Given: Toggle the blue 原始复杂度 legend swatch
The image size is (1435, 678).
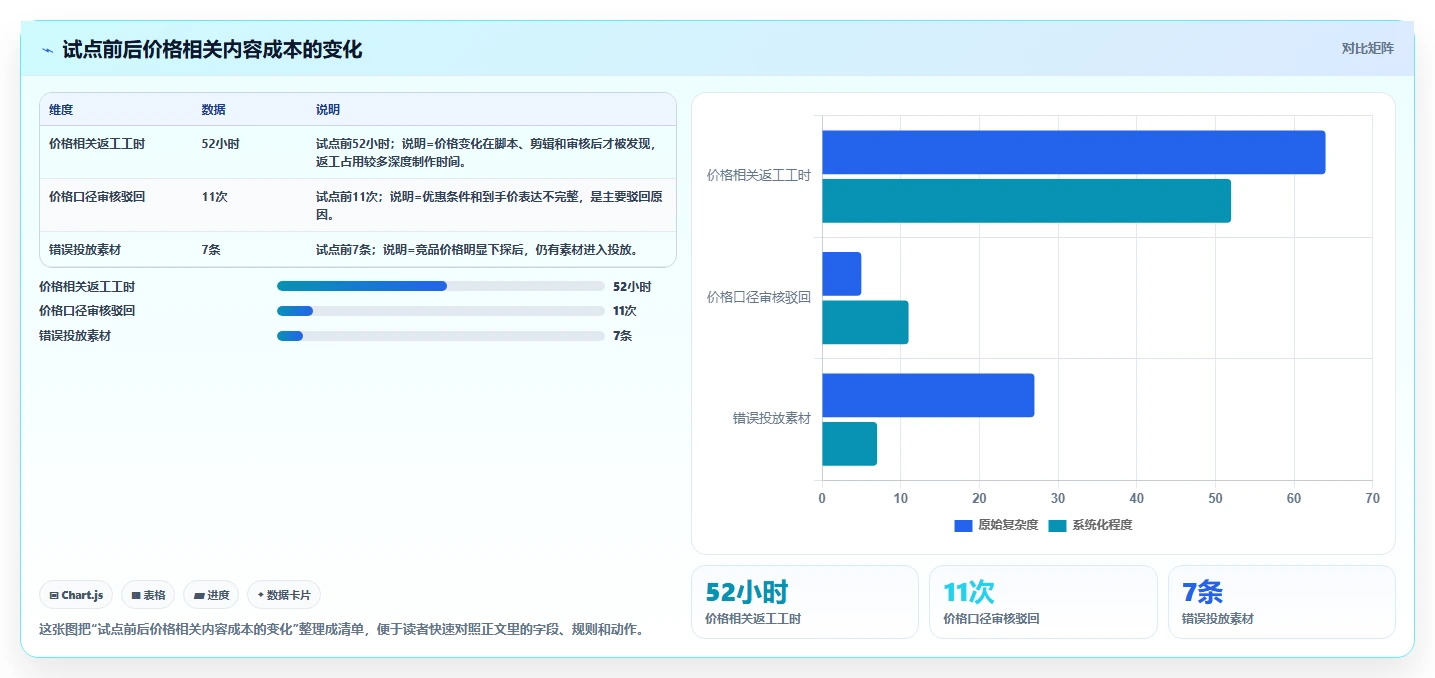Looking at the screenshot, I should pyautogui.click(x=963, y=525).
